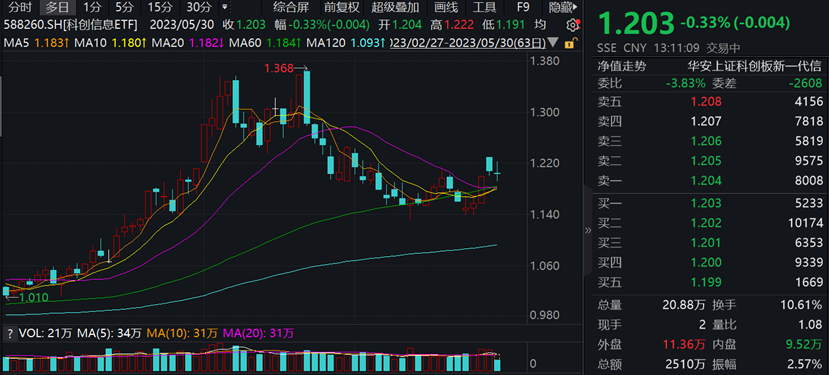Click the 前复权 adjustment button
Image resolution: width=829 pixels, height=375 pixels.
pos(342,7)
